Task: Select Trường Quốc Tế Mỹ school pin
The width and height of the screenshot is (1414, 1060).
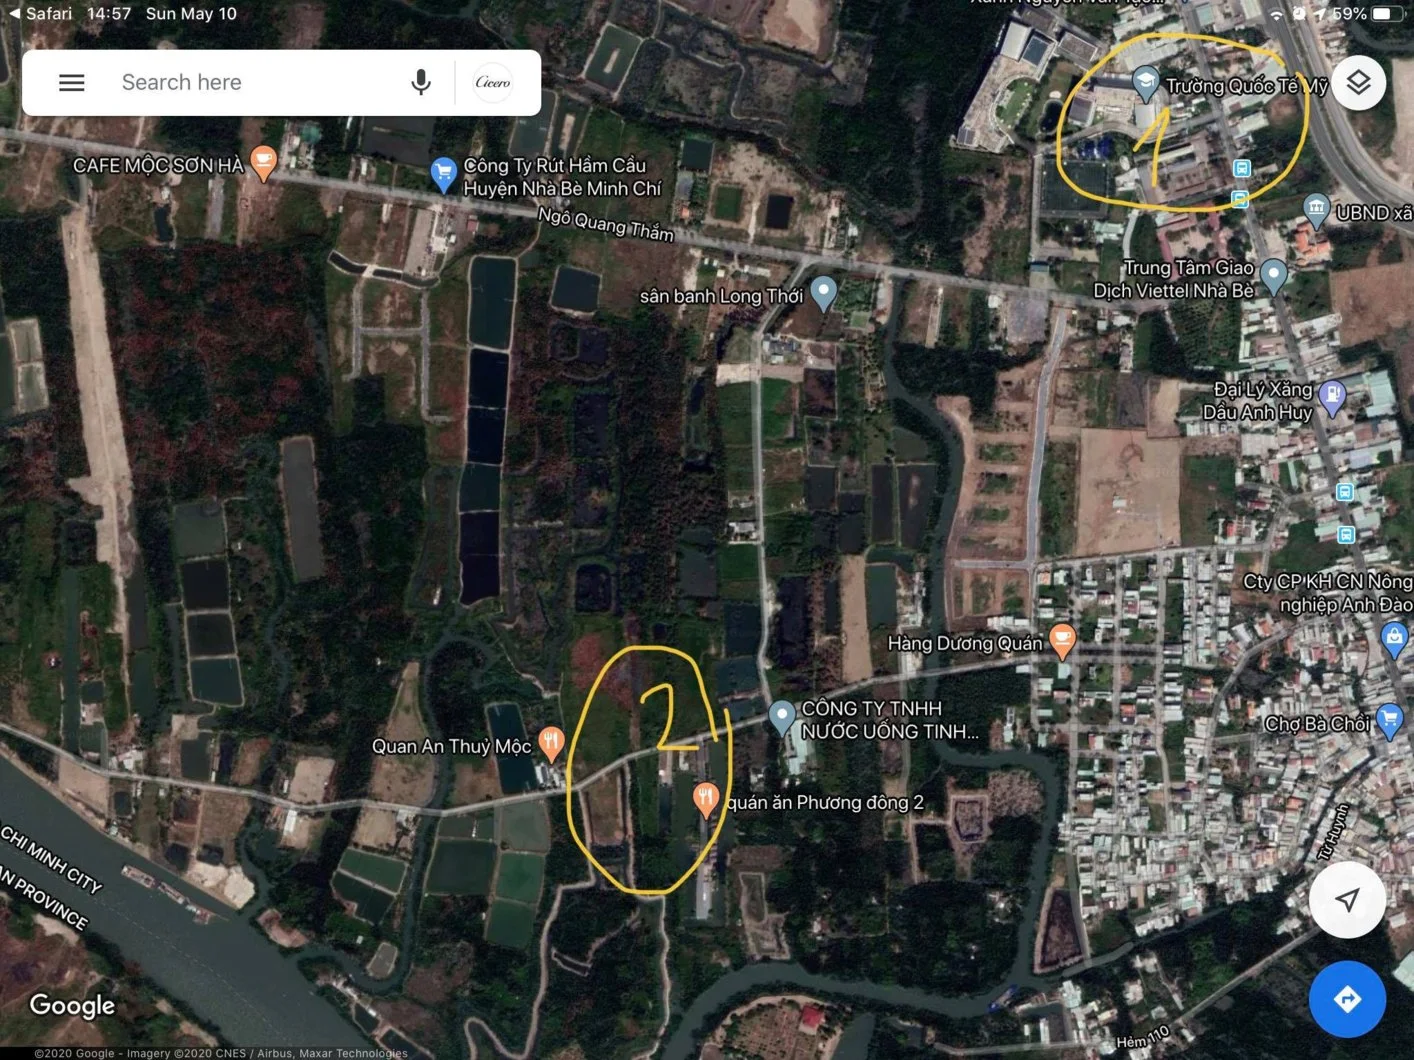Action: point(1145,82)
